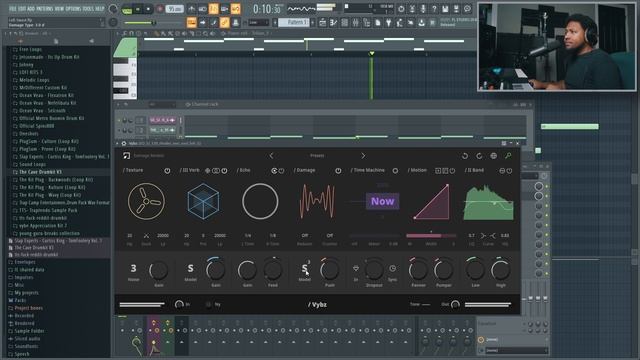This screenshot has width=640, height=360.
Task: Adjust the Motion Width slider
Action: pyautogui.click(x=431, y=236)
